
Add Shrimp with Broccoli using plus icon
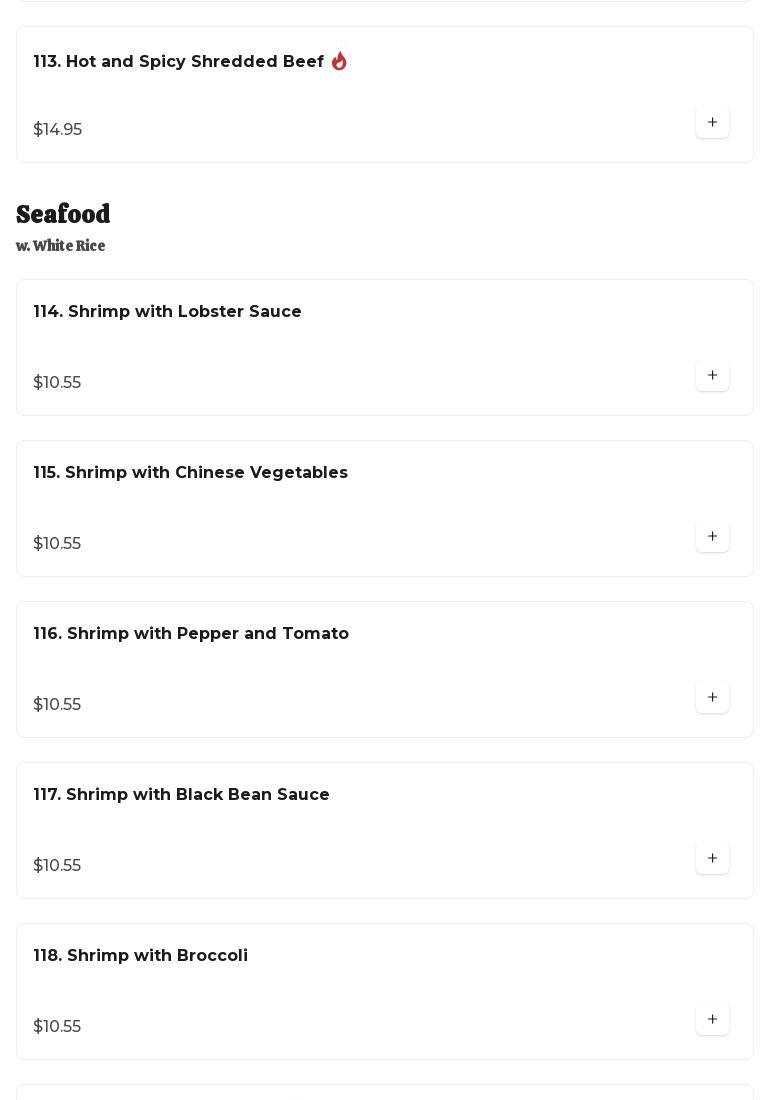click(x=712, y=1020)
